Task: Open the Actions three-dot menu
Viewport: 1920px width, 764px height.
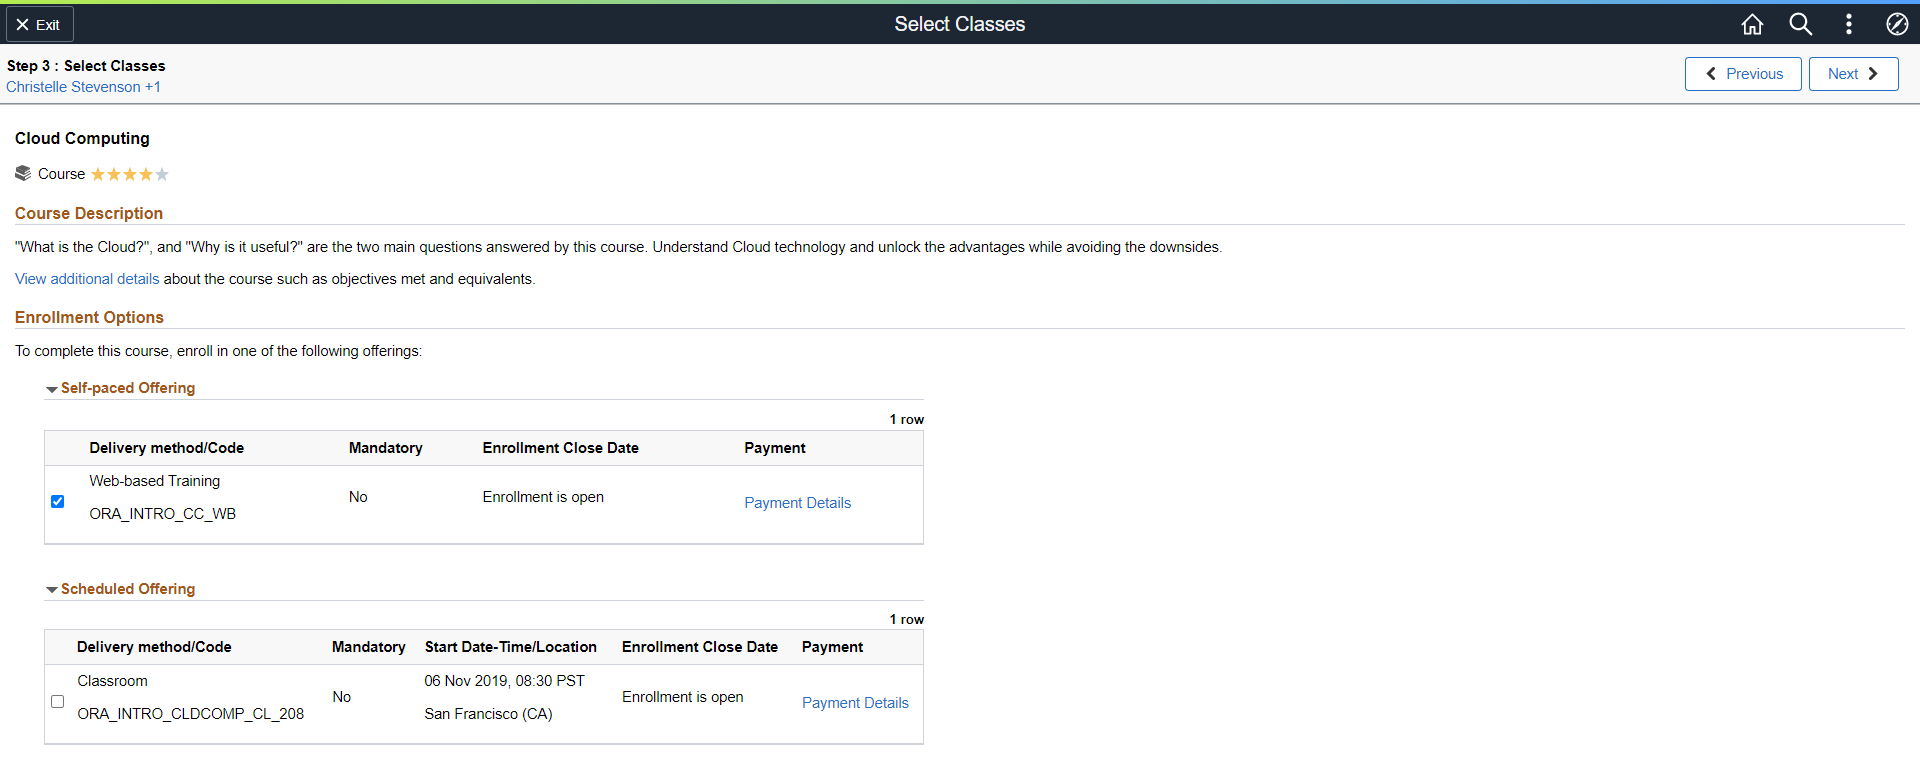Action: point(1848,24)
